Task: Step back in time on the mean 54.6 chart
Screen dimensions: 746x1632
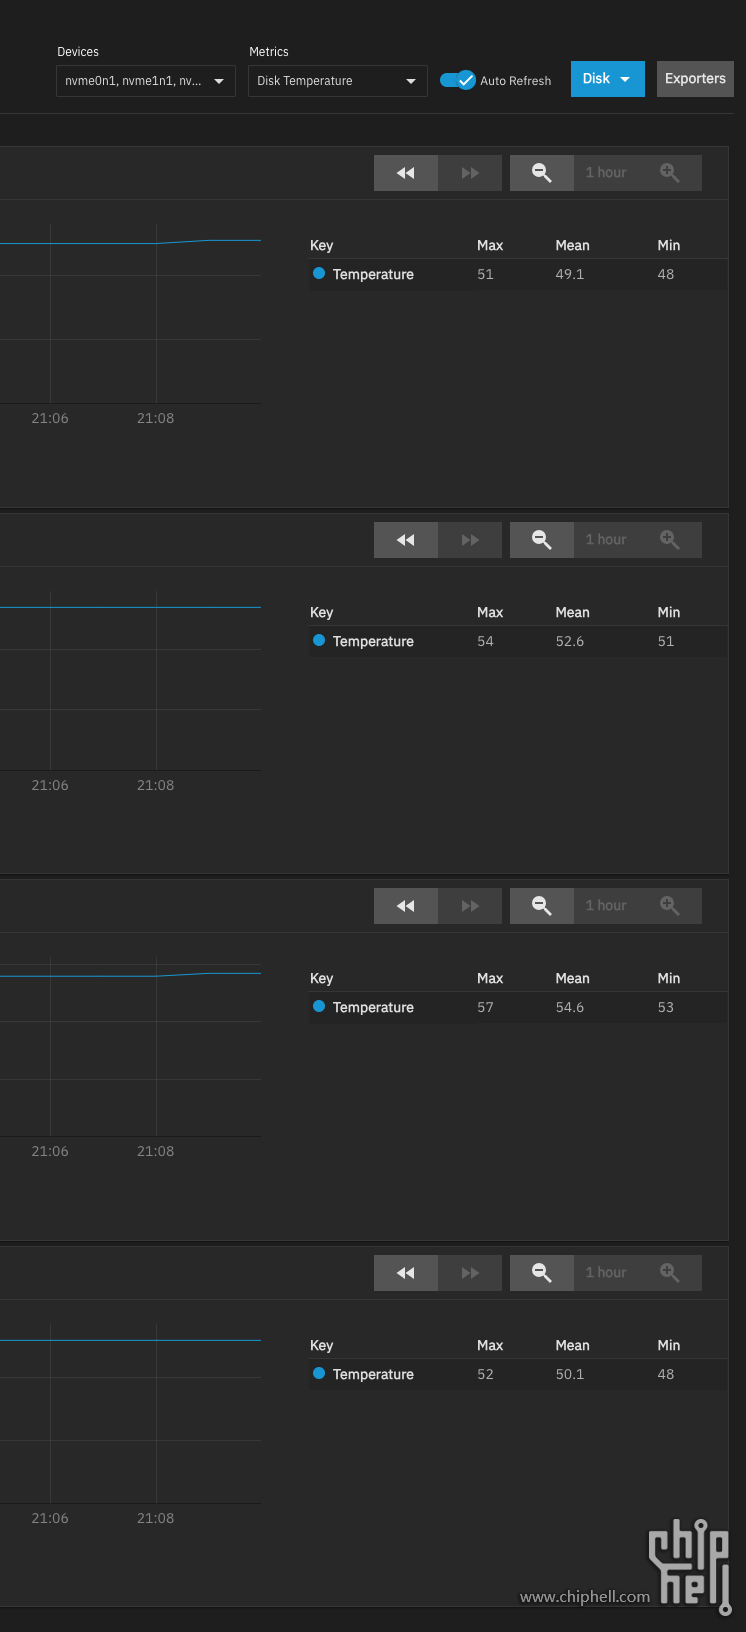Action: (x=406, y=906)
